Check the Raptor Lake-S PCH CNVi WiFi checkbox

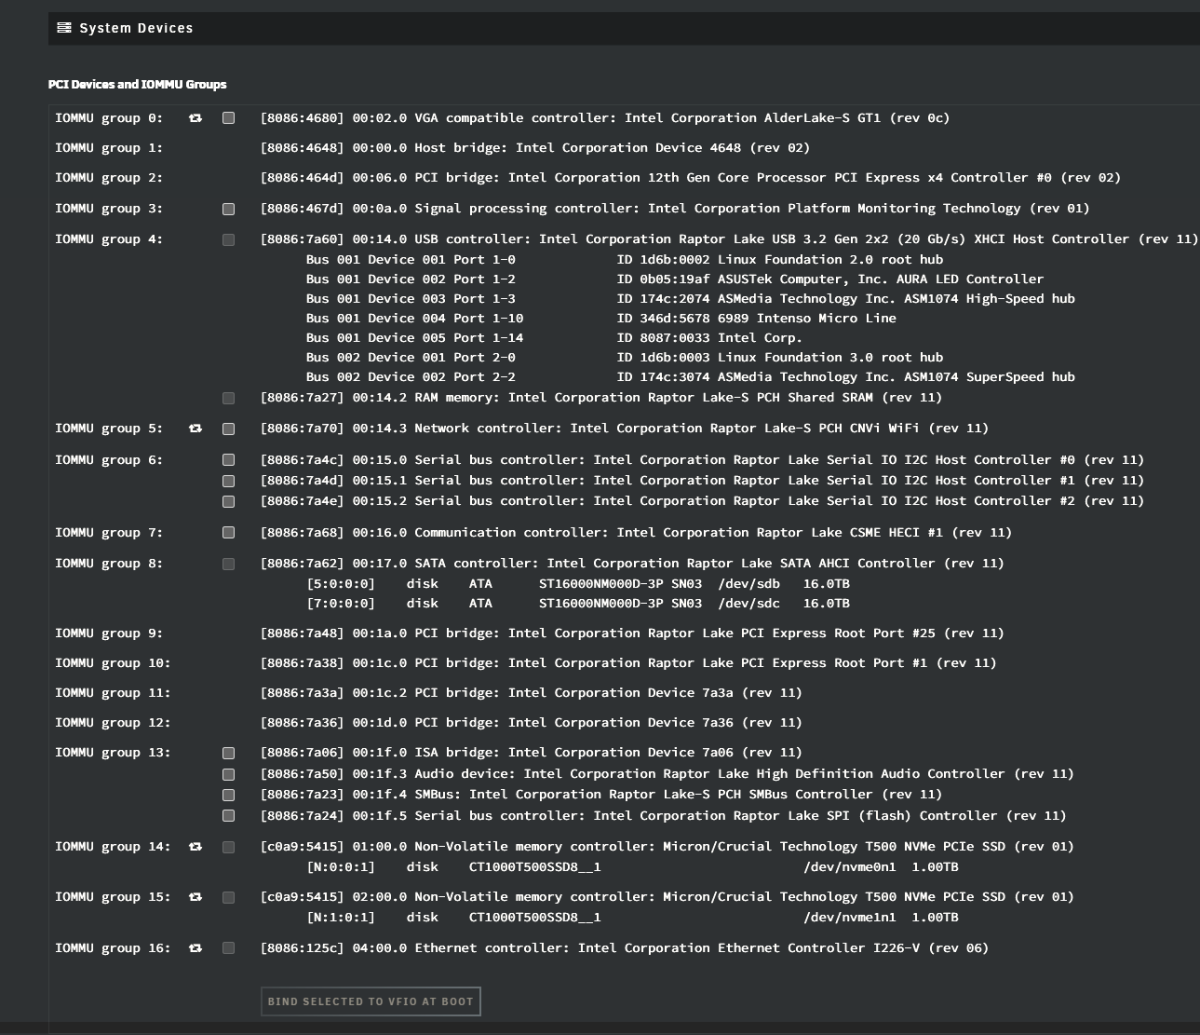point(228,428)
